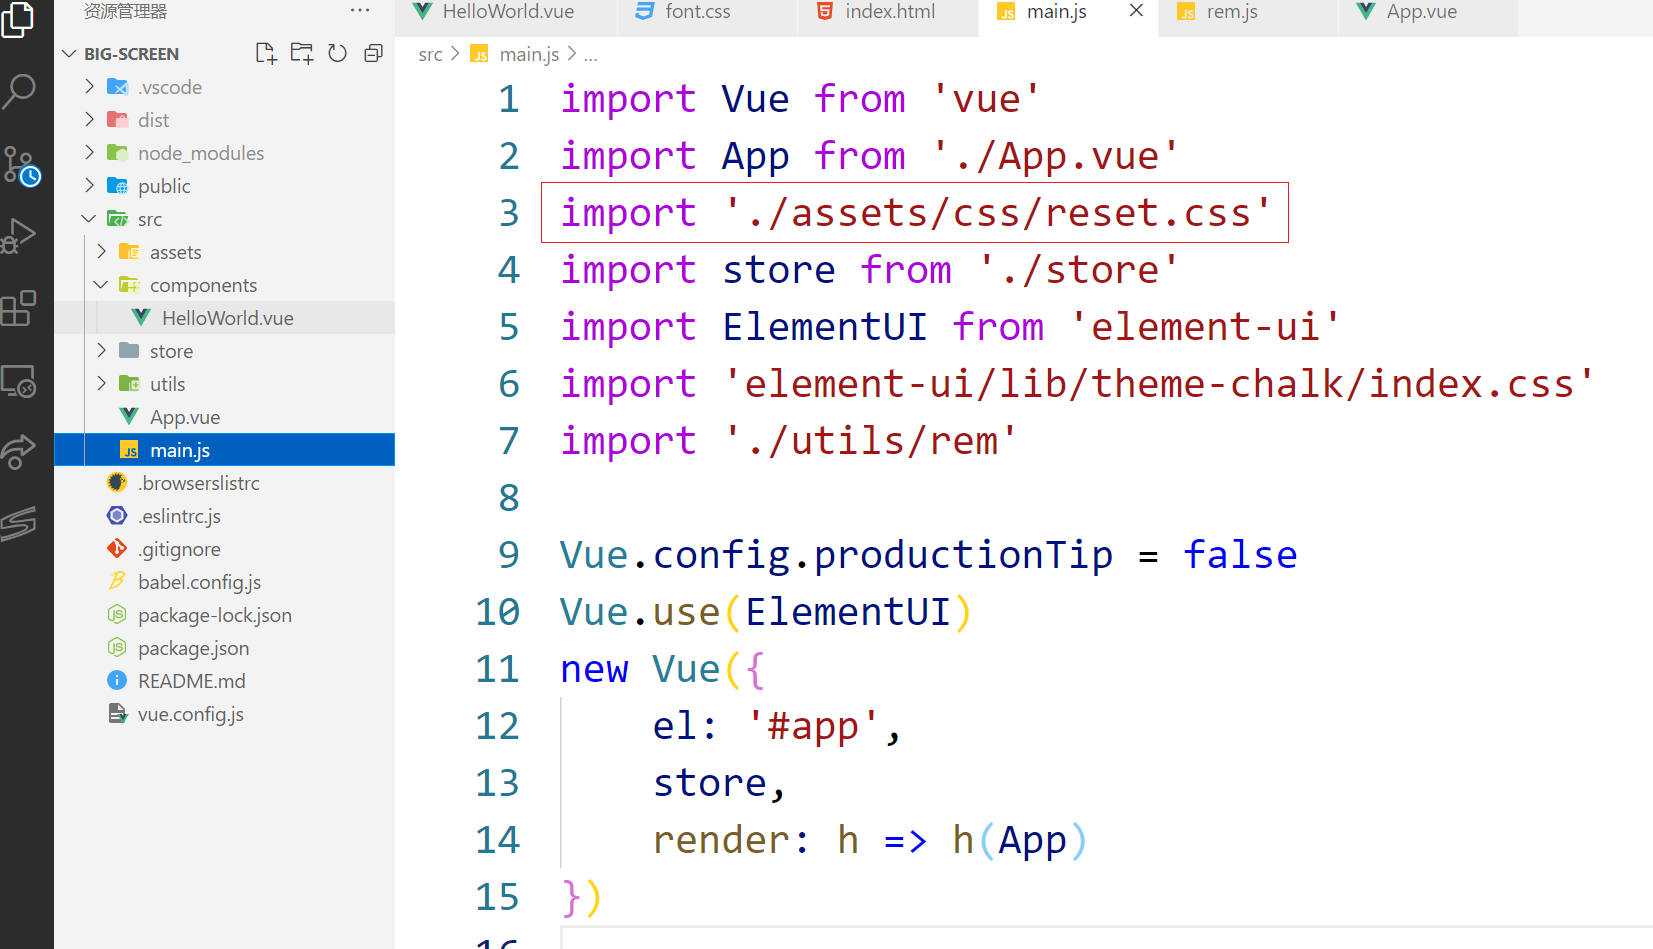Screen dimensions: 1653x949
Task: Open the .eslintrc.js file
Action: pyautogui.click(x=225, y=516)
